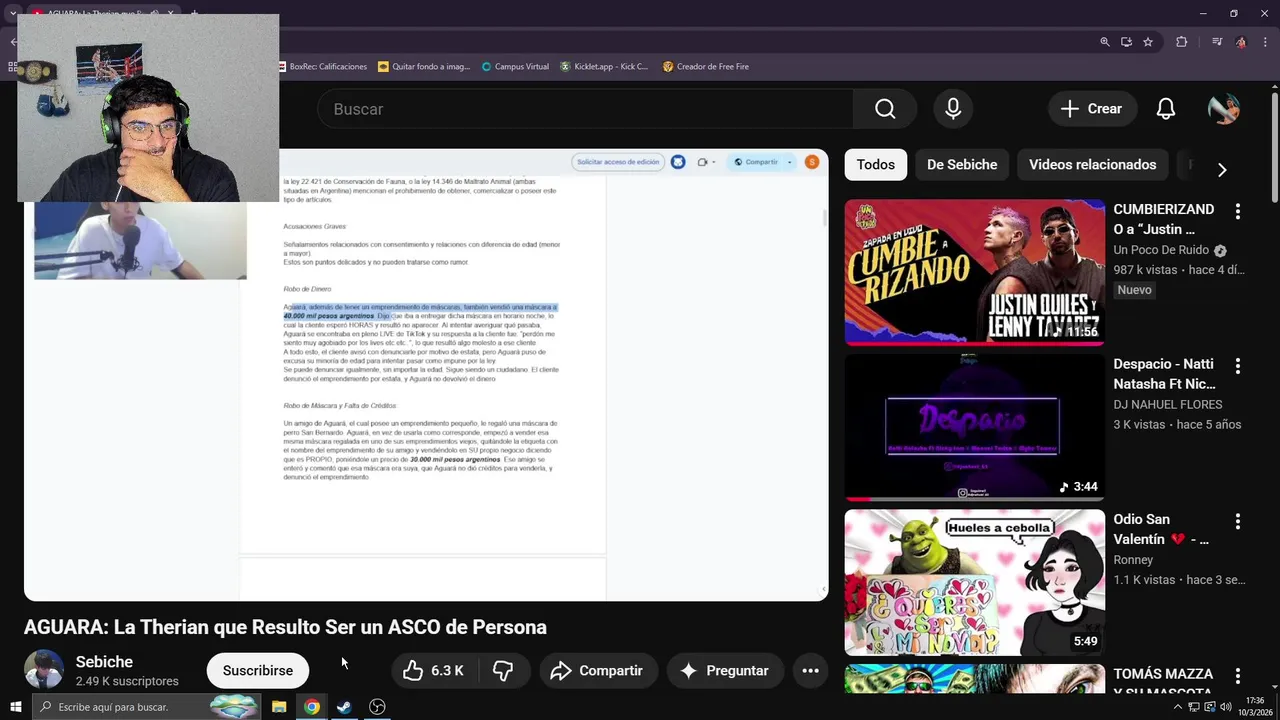This screenshot has width=1280, height=720.
Task: Open OBS Studio from the taskbar
Action: click(x=377, y=707)
